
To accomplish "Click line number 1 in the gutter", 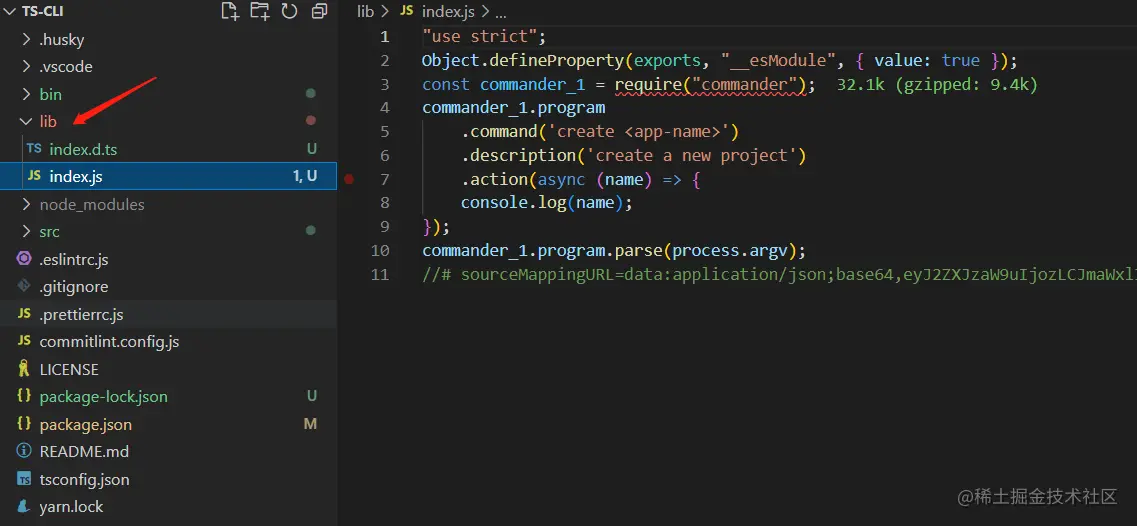I will tap(384, 36).
